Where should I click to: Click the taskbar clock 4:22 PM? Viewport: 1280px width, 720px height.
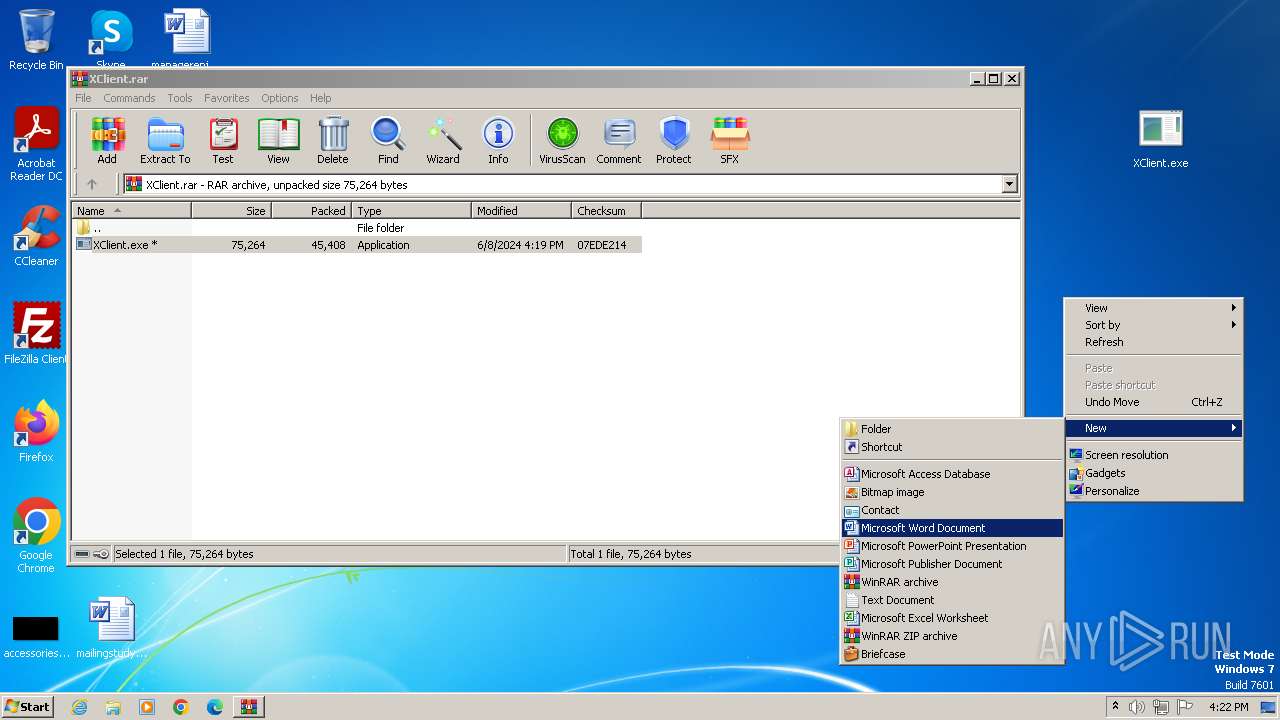[1228, 707]
